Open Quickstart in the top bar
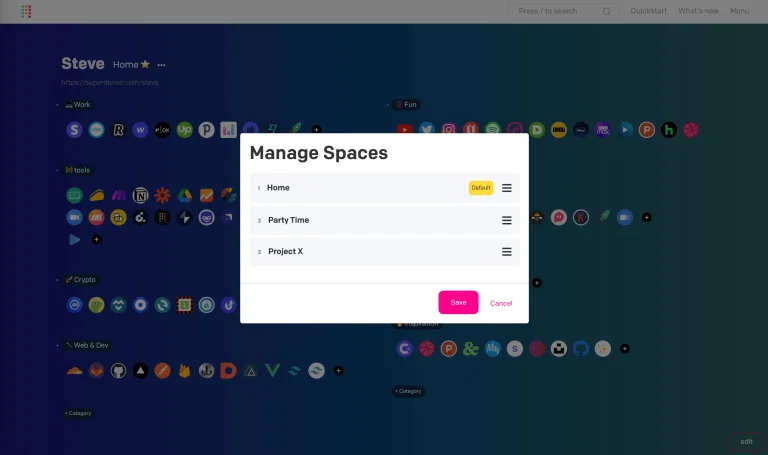Image resolution: width=768 pixels, height=455 pixels. point(648,11)
